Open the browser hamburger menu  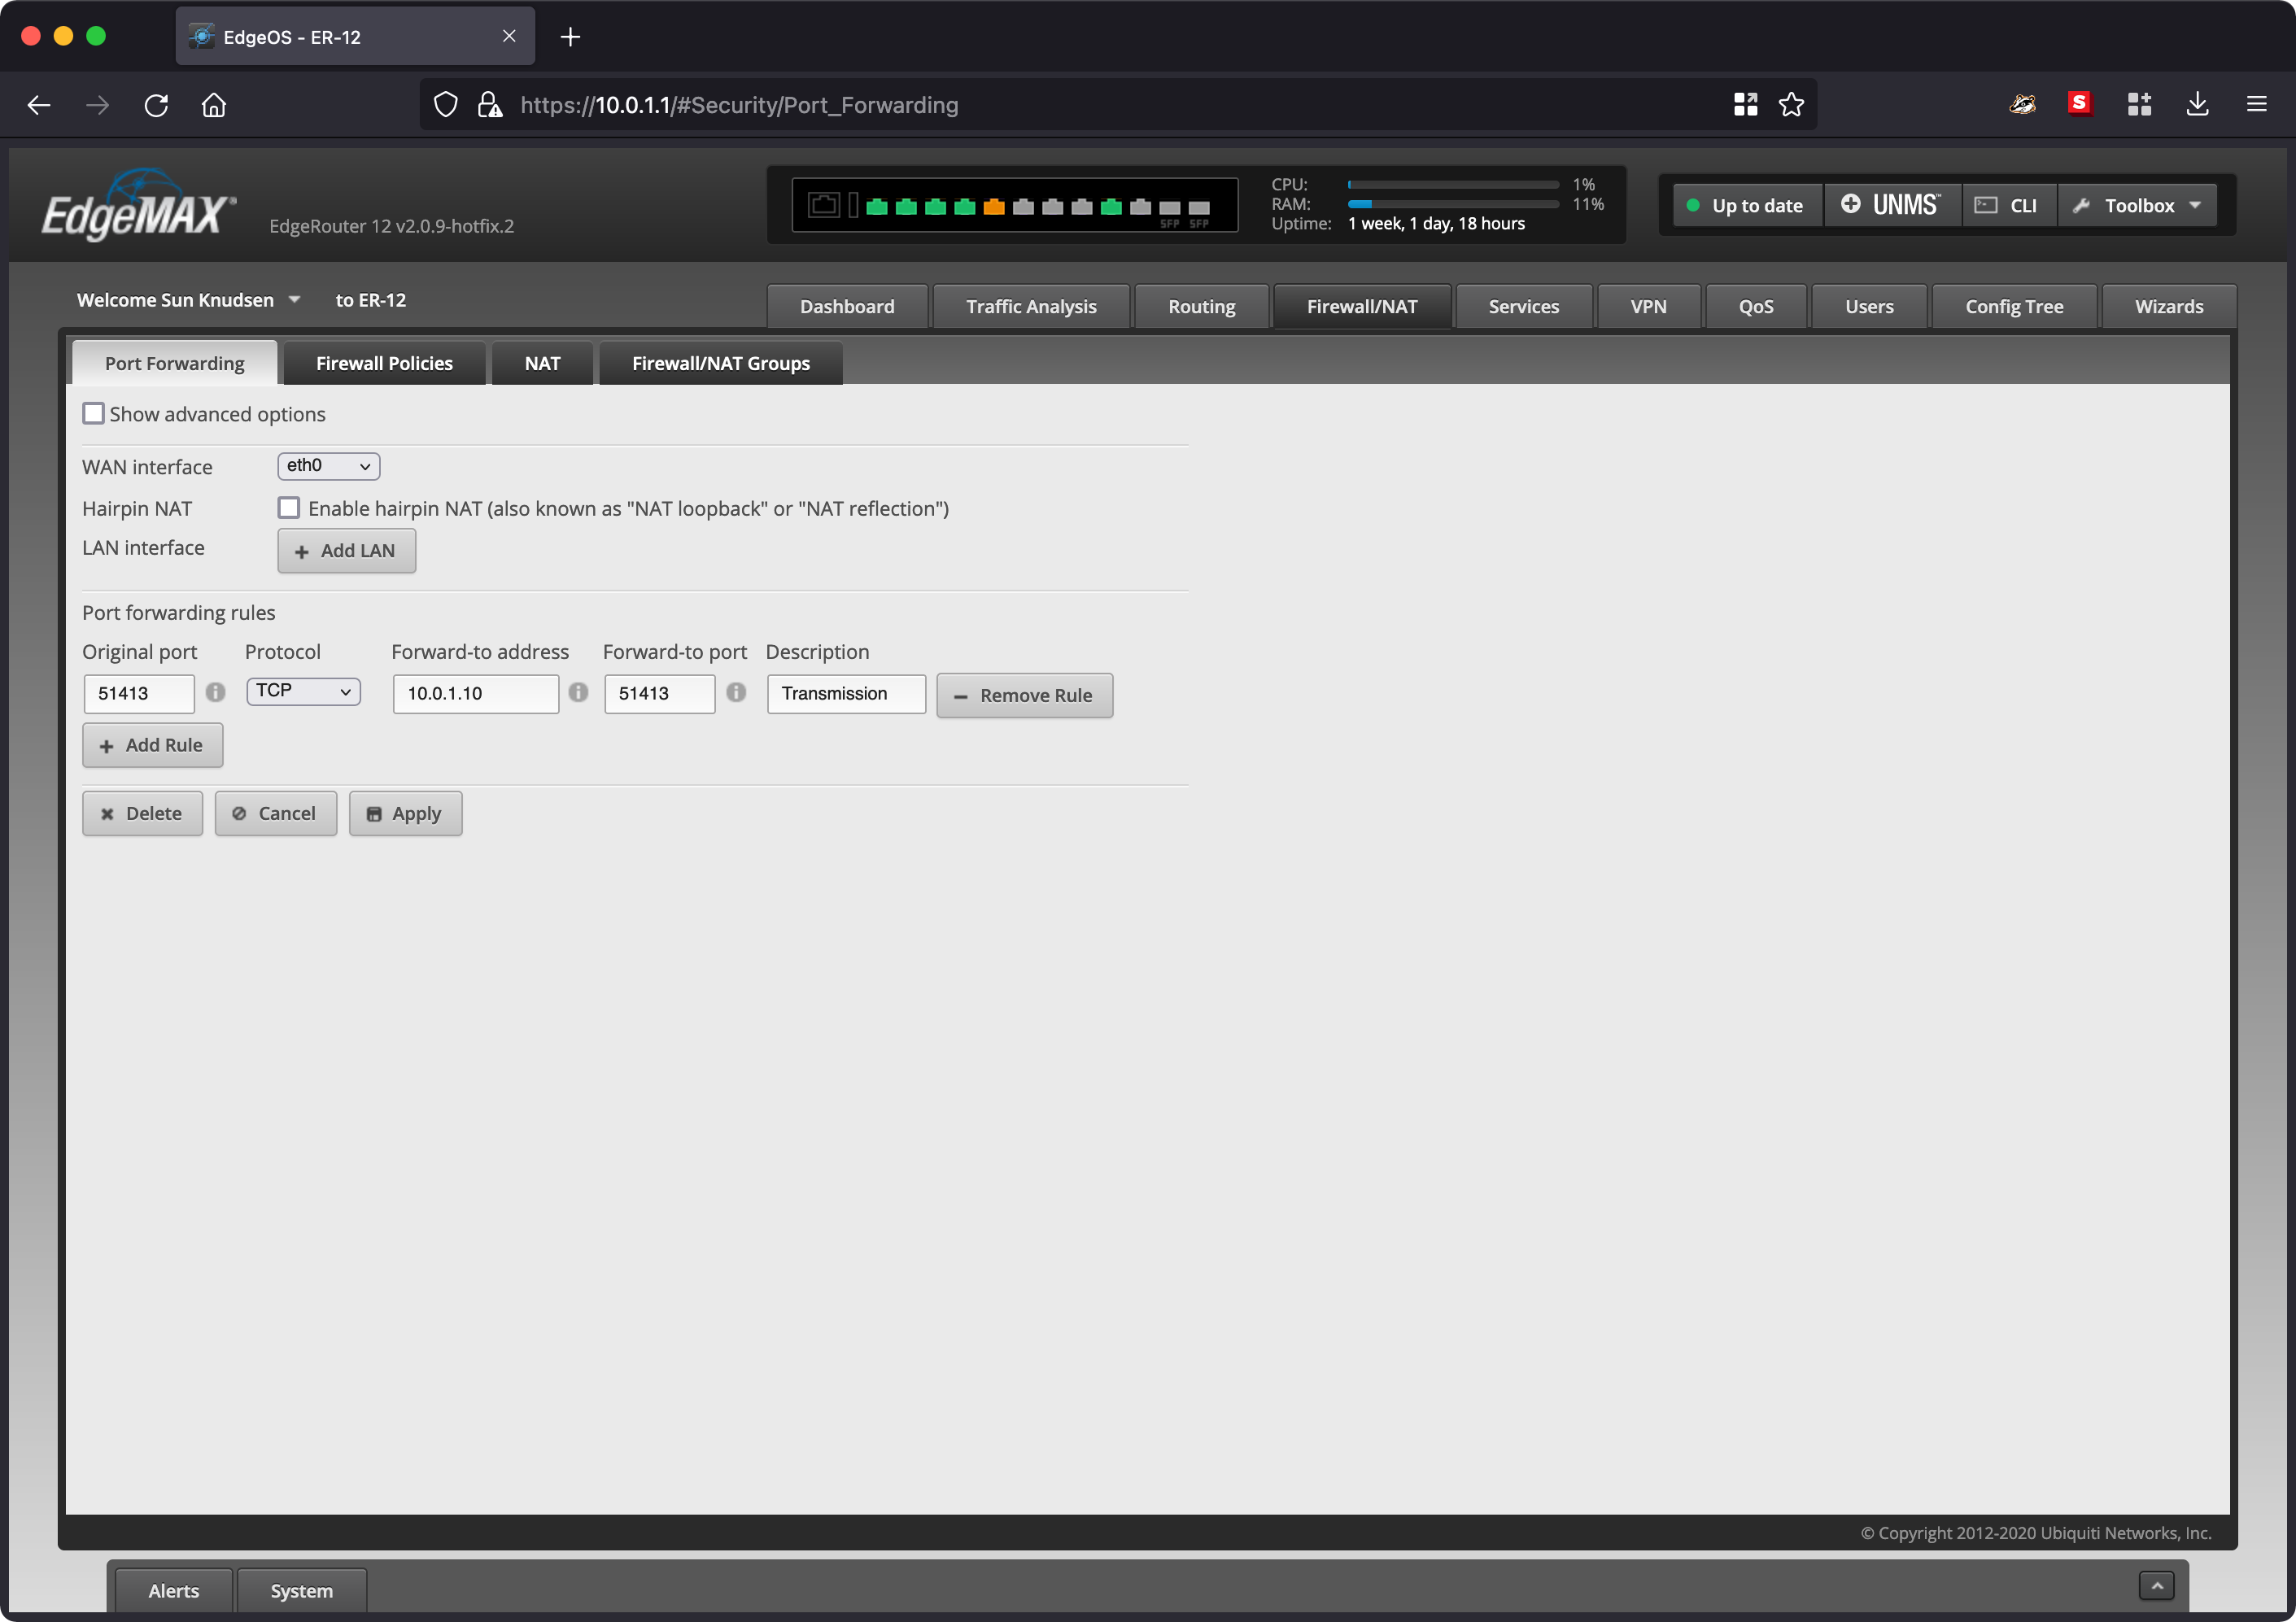2256,104
